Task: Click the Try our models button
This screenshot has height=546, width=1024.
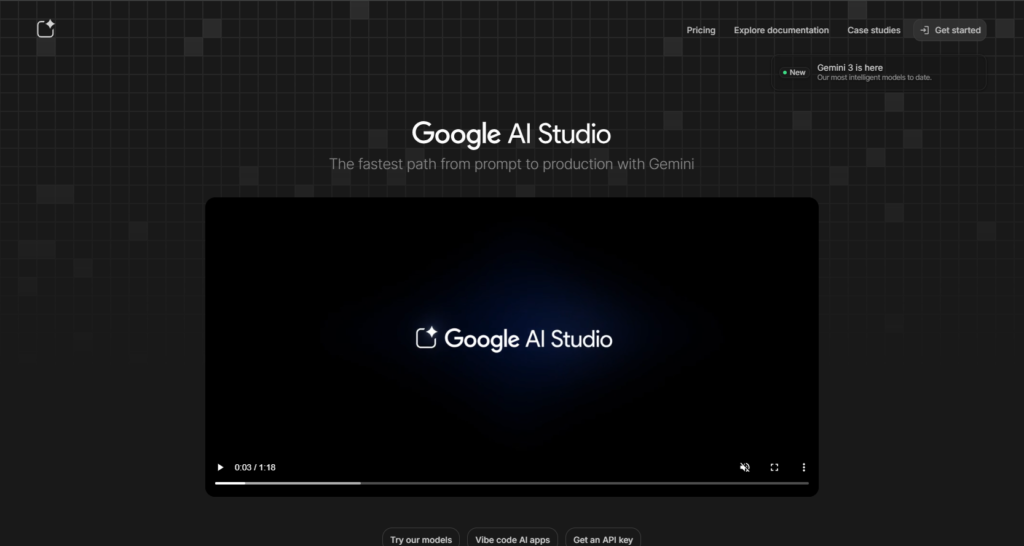Action: click(422, 539)
